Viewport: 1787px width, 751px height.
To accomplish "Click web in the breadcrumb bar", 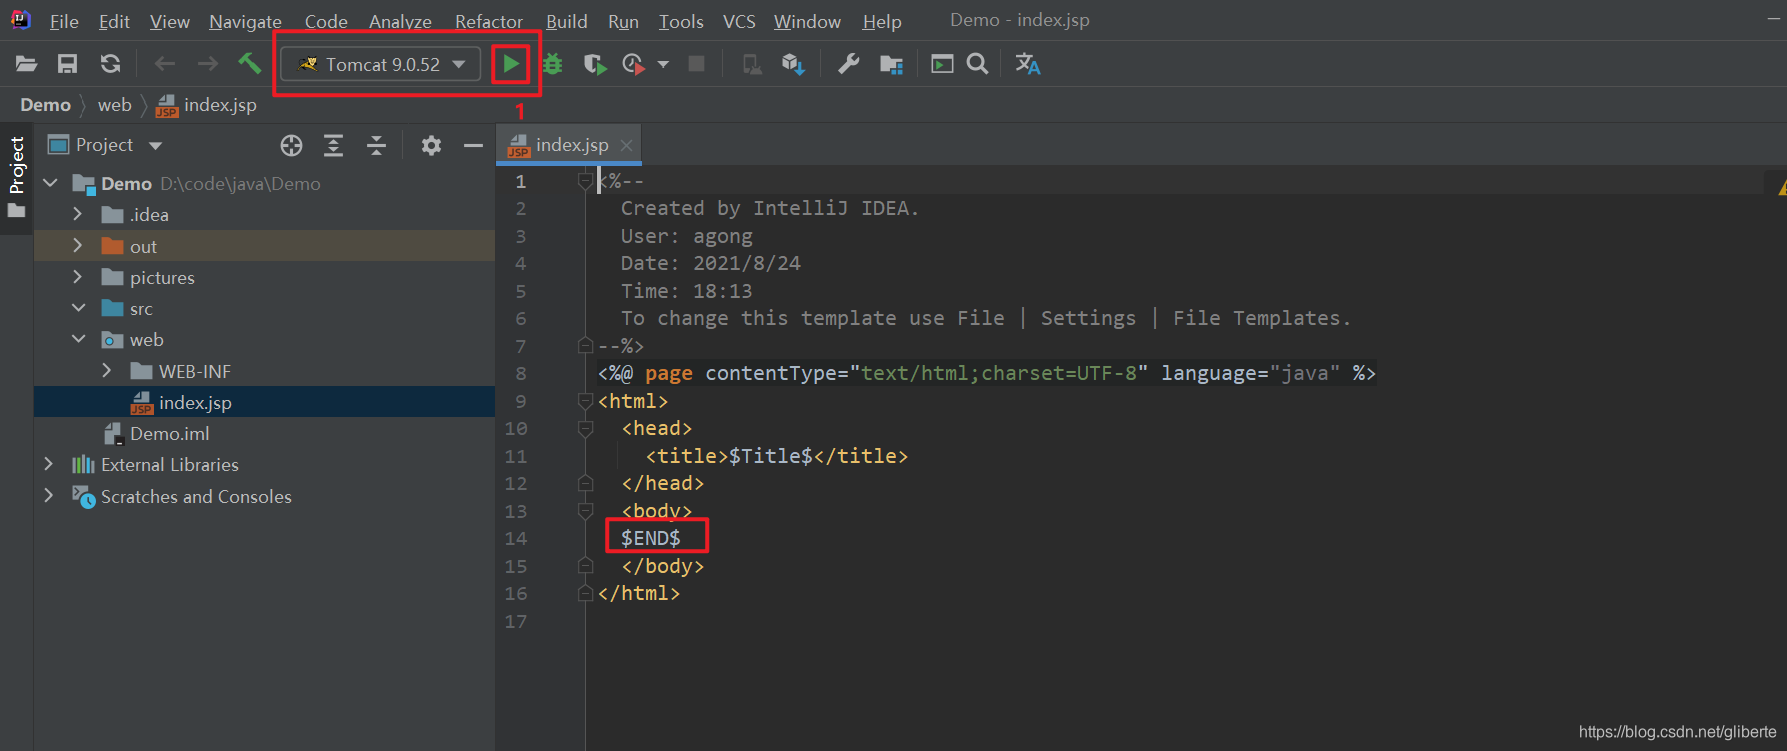I will (114, 105).
